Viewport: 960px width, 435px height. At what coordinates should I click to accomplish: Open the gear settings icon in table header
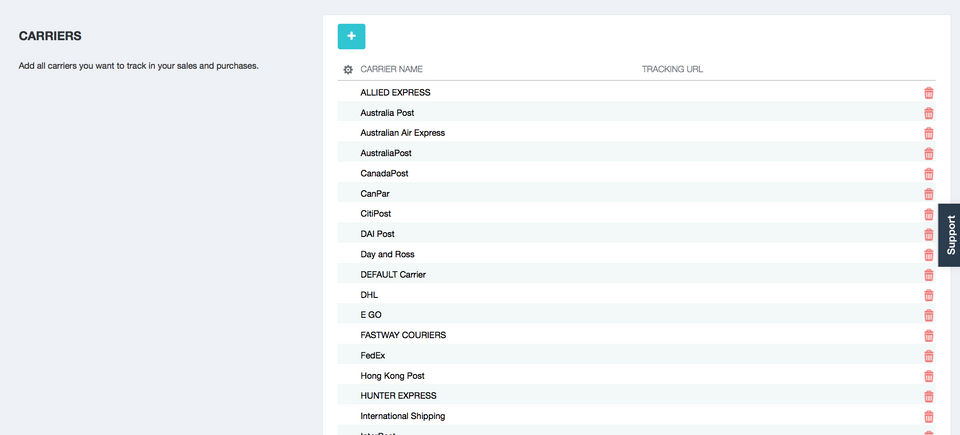click(x=348, y=70)
